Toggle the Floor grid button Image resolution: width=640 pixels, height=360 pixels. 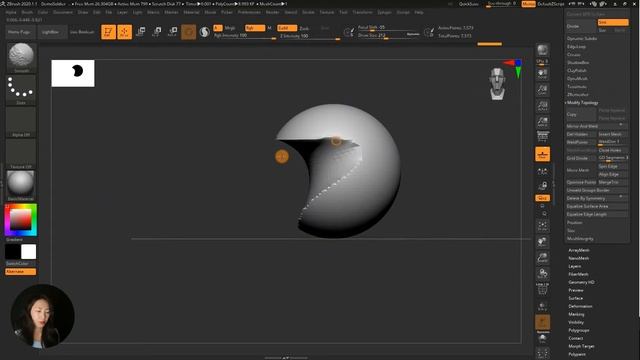pyautogui.click(x=542, y=154)
